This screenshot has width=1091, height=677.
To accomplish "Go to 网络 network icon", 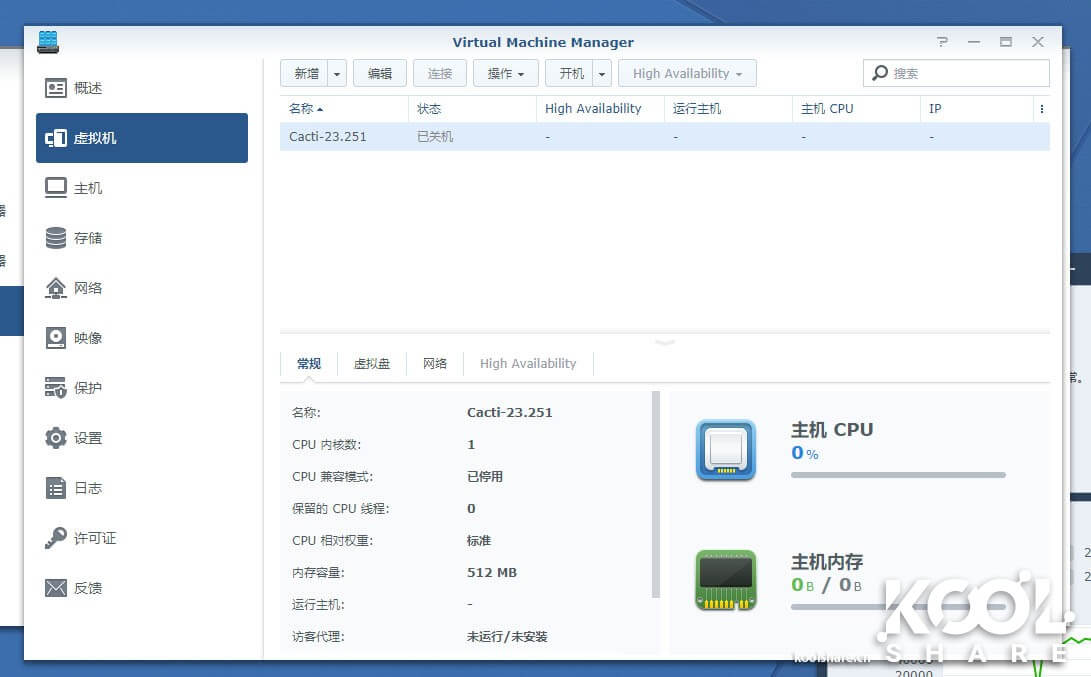I will click(x=56, y=288).
